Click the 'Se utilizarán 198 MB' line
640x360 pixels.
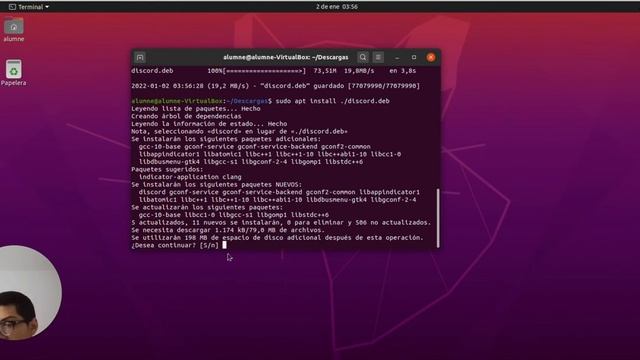tap(277, 238)
